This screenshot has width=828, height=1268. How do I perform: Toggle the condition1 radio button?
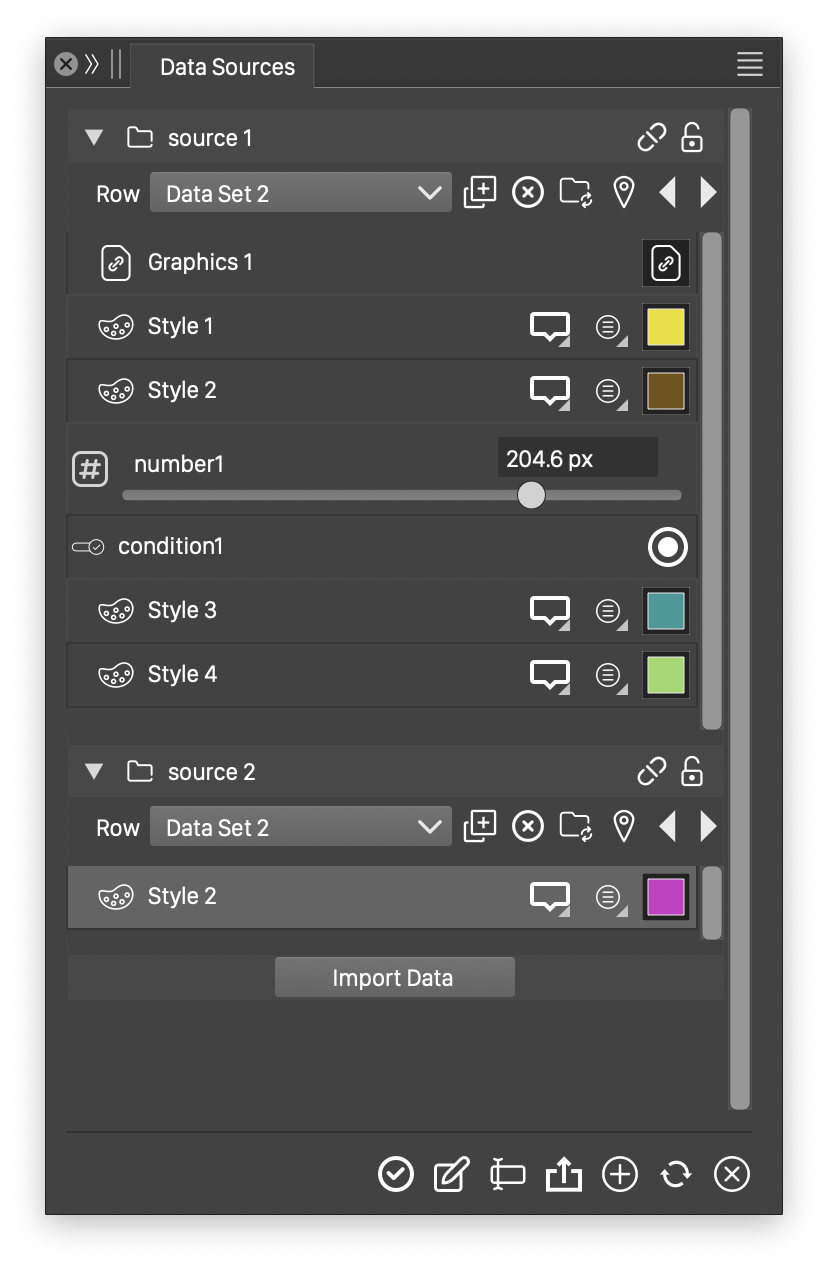(x=667, y=547)
